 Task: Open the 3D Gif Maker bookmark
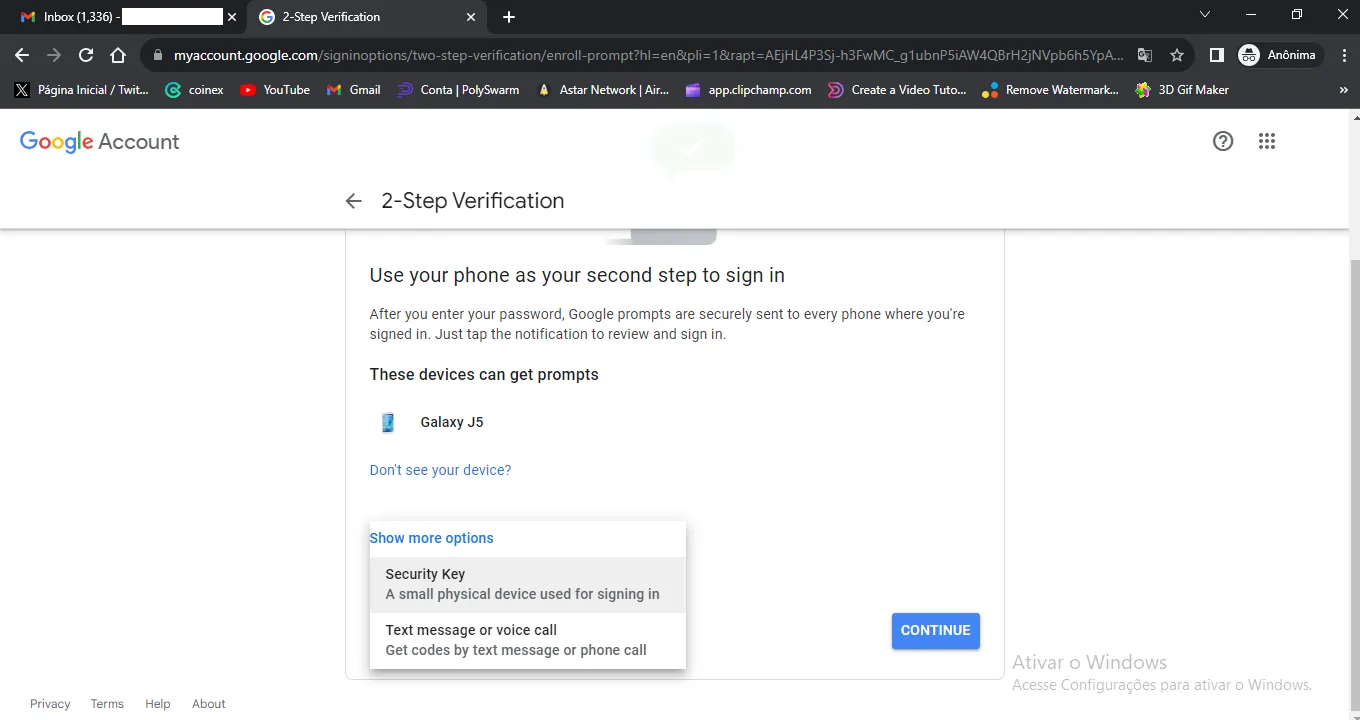(1182, 90)
